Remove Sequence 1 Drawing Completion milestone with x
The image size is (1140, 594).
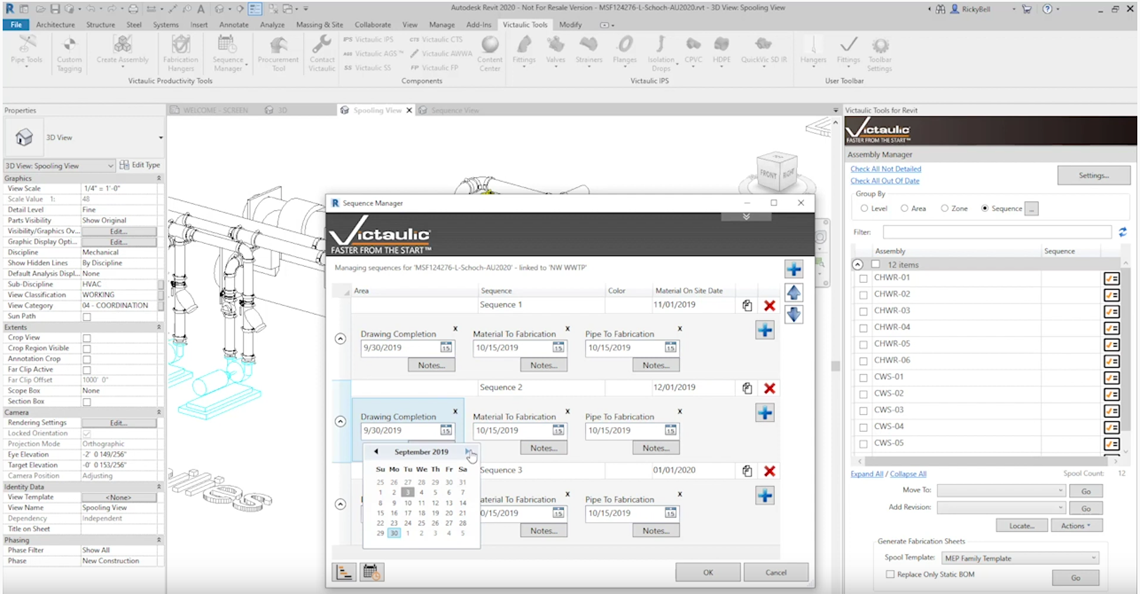coord(456,329)
